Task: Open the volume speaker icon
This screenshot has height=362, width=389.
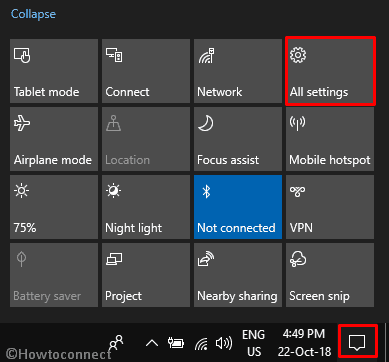Action: [x=223, y=343]
